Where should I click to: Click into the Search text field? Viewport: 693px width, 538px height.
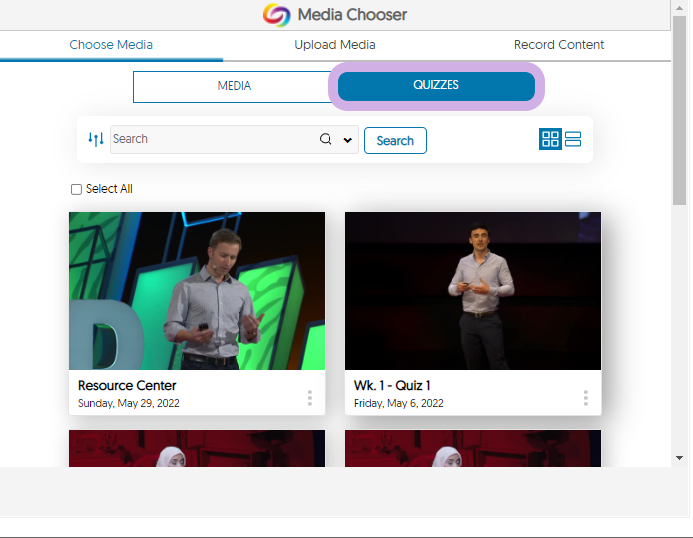(212, 140)
